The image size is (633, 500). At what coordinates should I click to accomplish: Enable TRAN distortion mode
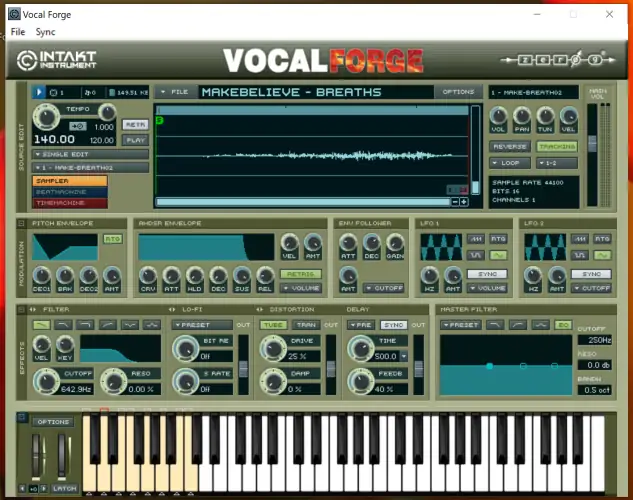point(306,325)
